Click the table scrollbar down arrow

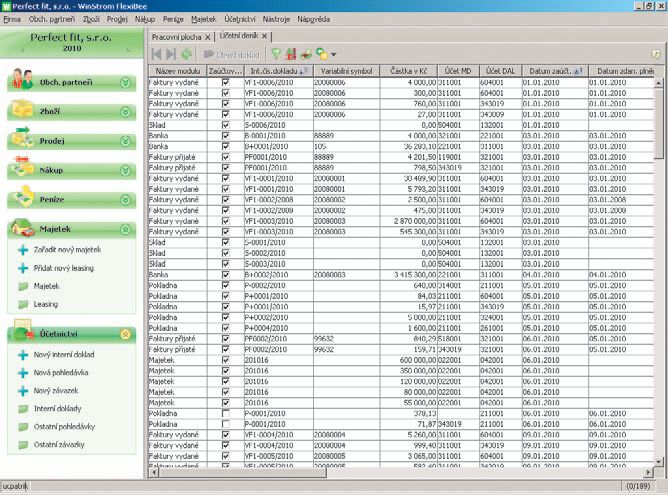[658, 461]
